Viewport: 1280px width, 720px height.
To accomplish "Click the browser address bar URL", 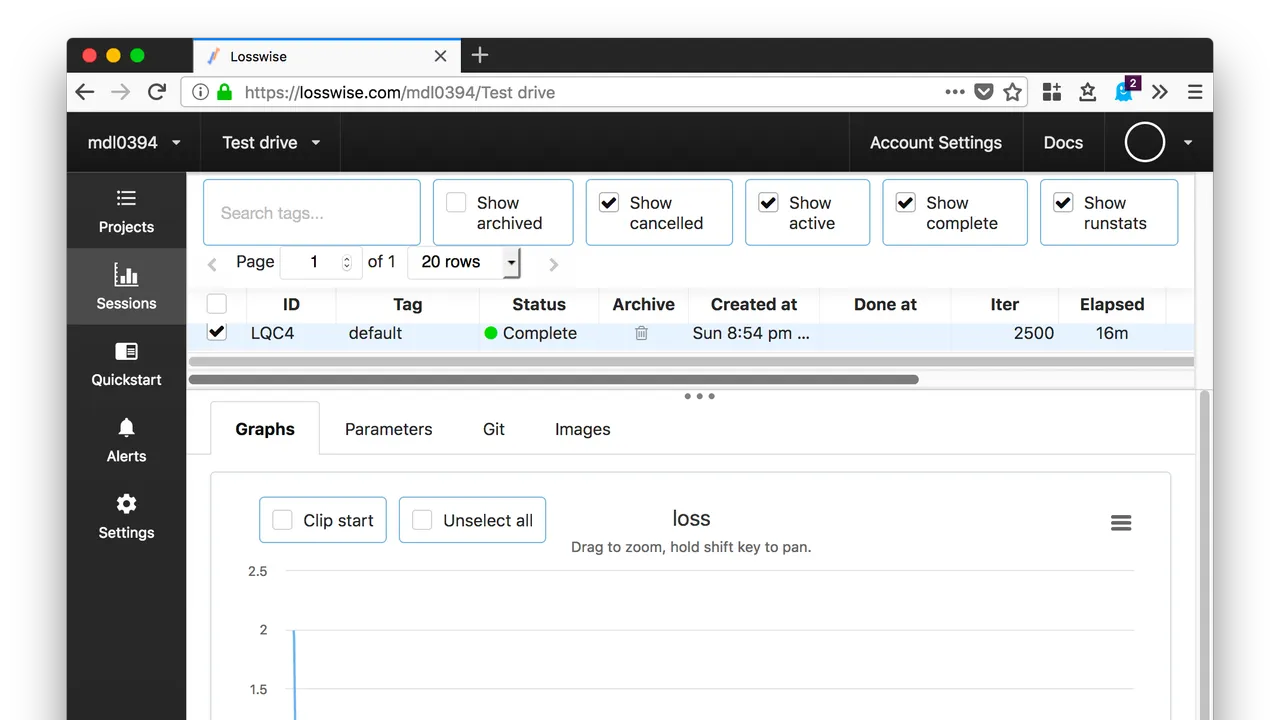I will point(400,92).
